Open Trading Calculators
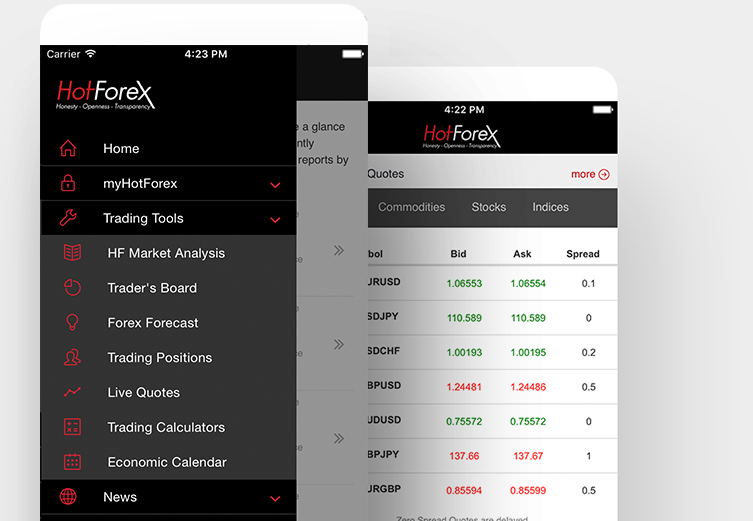This screenshot has width=753, height=521. pyautogui.click(x=168, y=427)
